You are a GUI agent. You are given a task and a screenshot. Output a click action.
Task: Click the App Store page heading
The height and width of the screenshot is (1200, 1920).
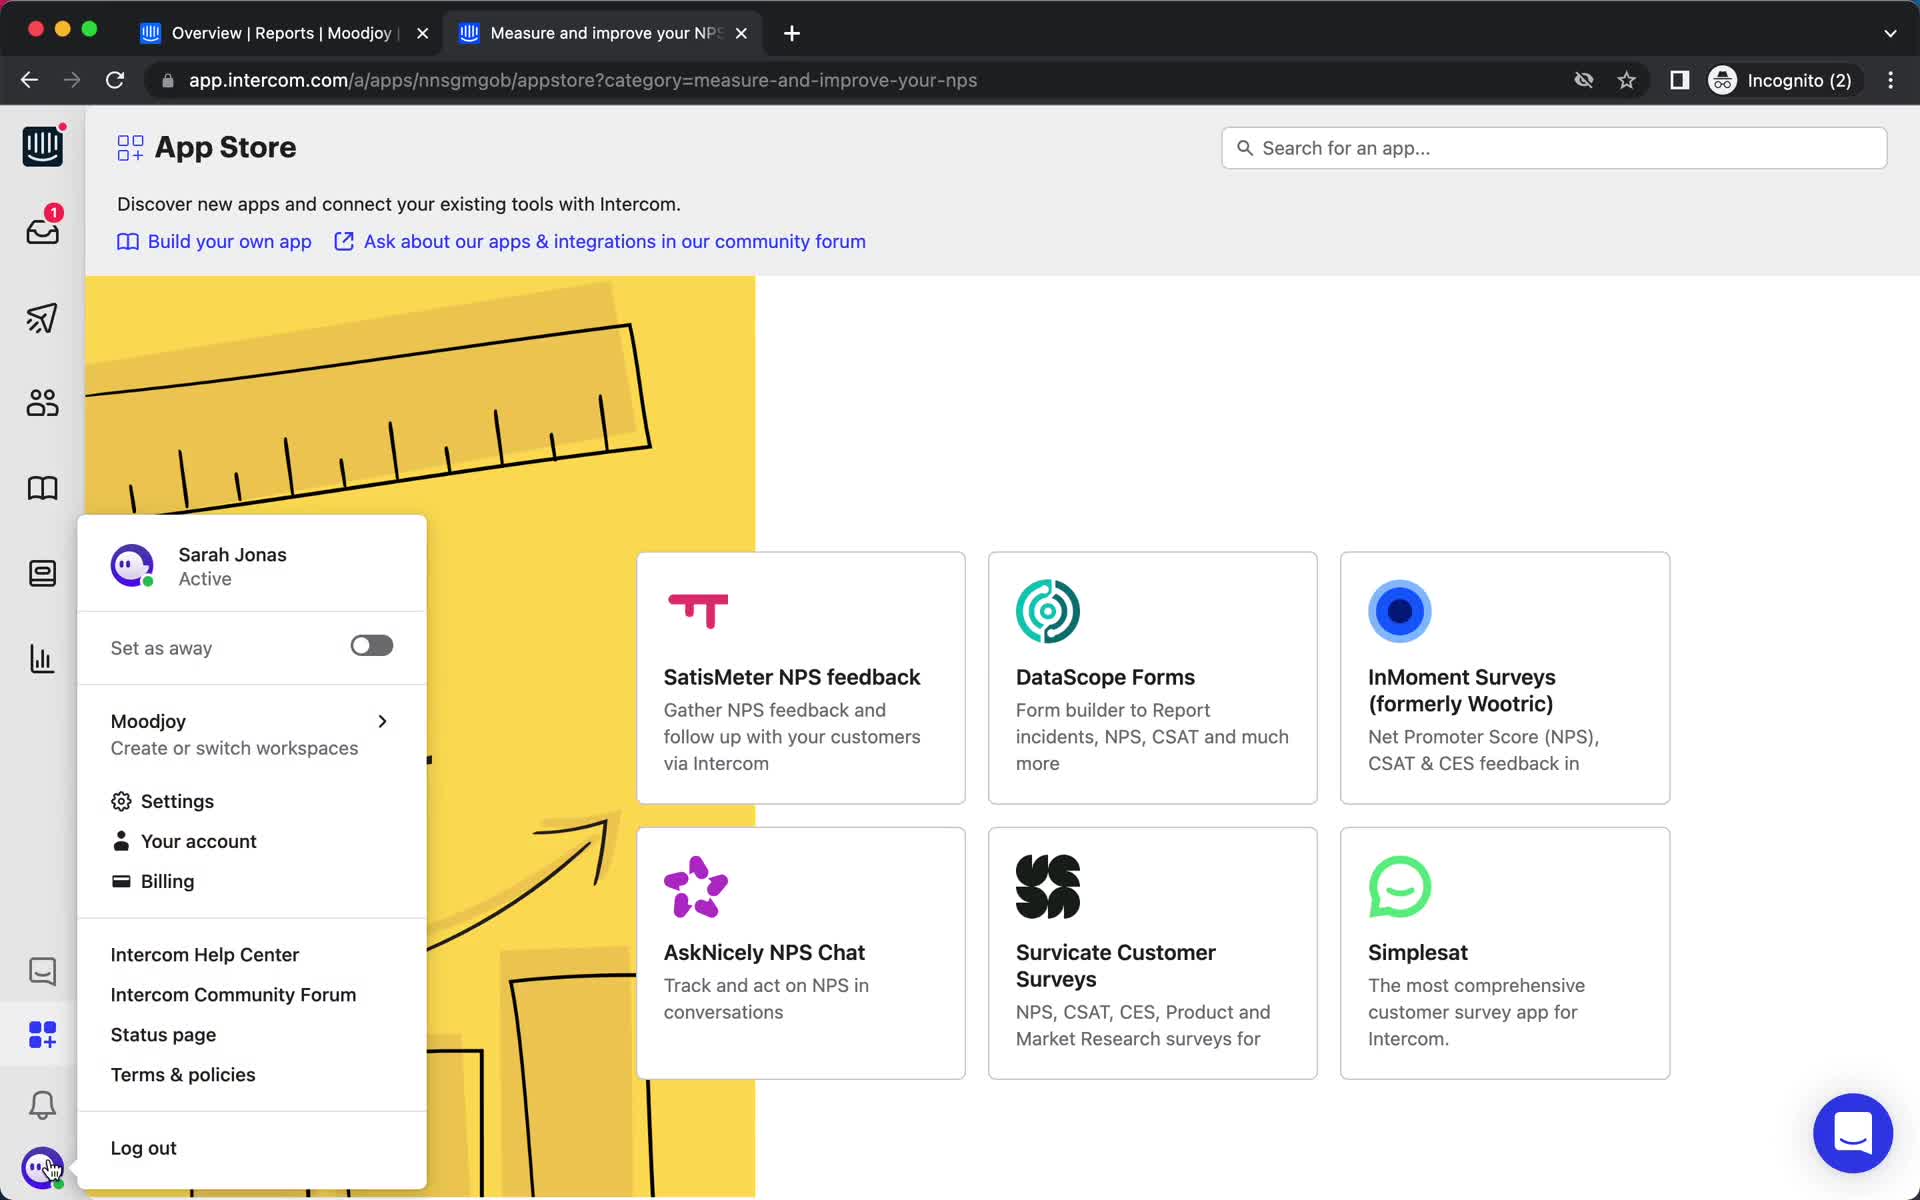225,147
